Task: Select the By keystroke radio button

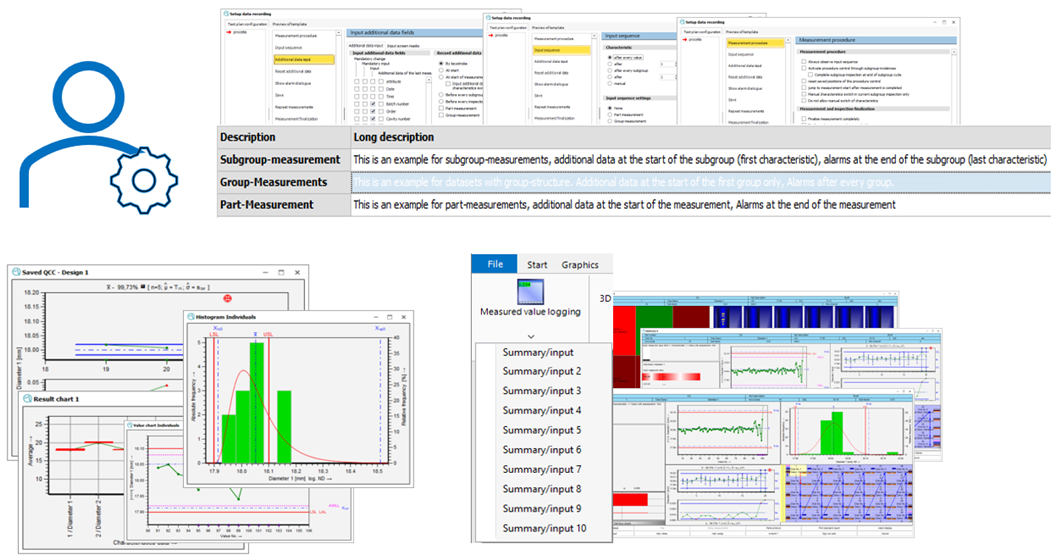Action: click(x=441, y=64)
